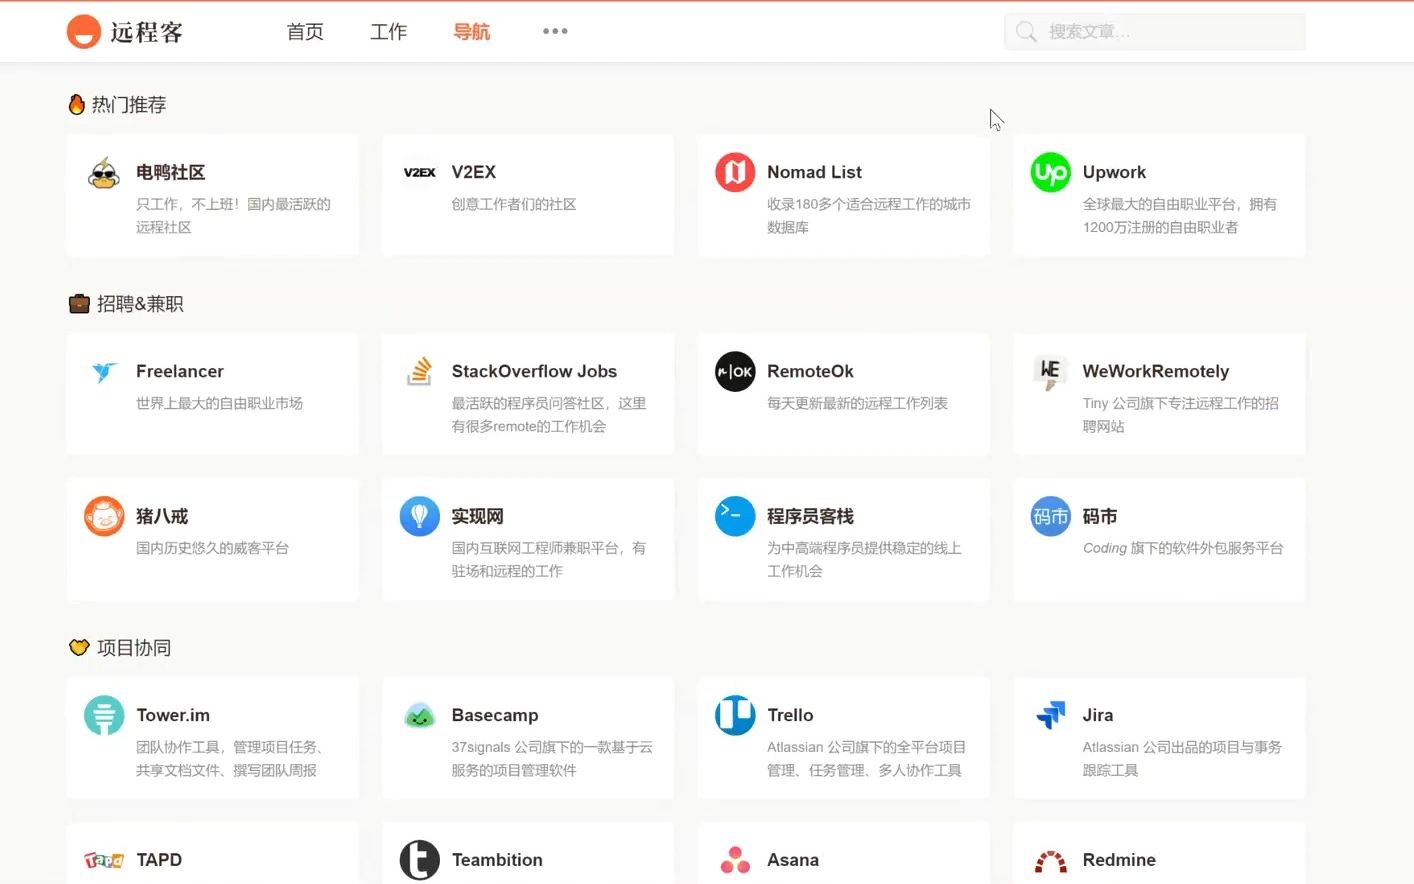Open the Upwork title link
The image size is (1414, 884).
pyautogui.click(x=1114, y=172)
